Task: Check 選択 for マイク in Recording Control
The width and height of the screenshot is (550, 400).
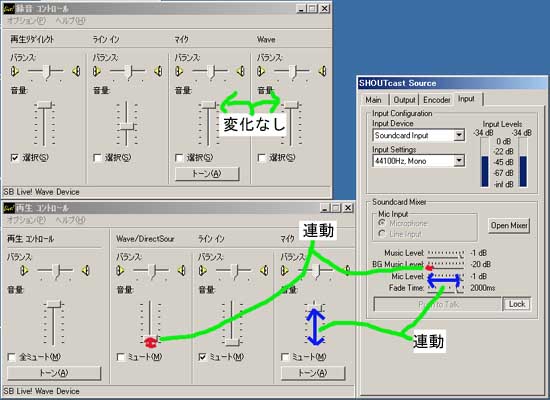Action: pos(179,158)
